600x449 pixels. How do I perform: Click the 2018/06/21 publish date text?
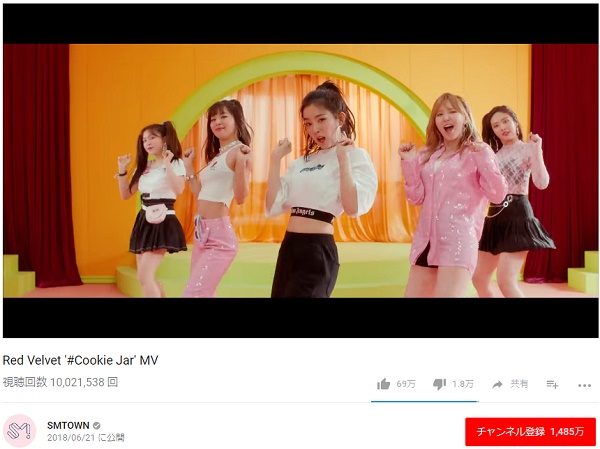pyautogui.click(x=72, y=438)
